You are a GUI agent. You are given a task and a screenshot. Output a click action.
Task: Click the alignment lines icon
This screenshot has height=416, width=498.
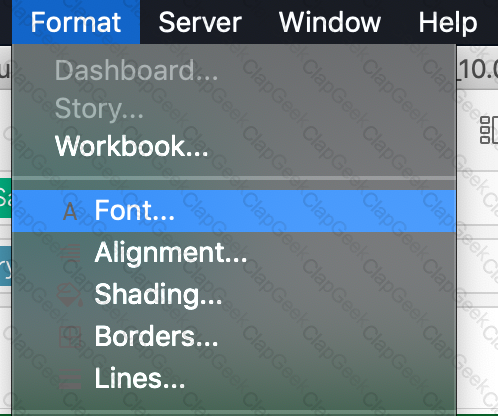70,253
